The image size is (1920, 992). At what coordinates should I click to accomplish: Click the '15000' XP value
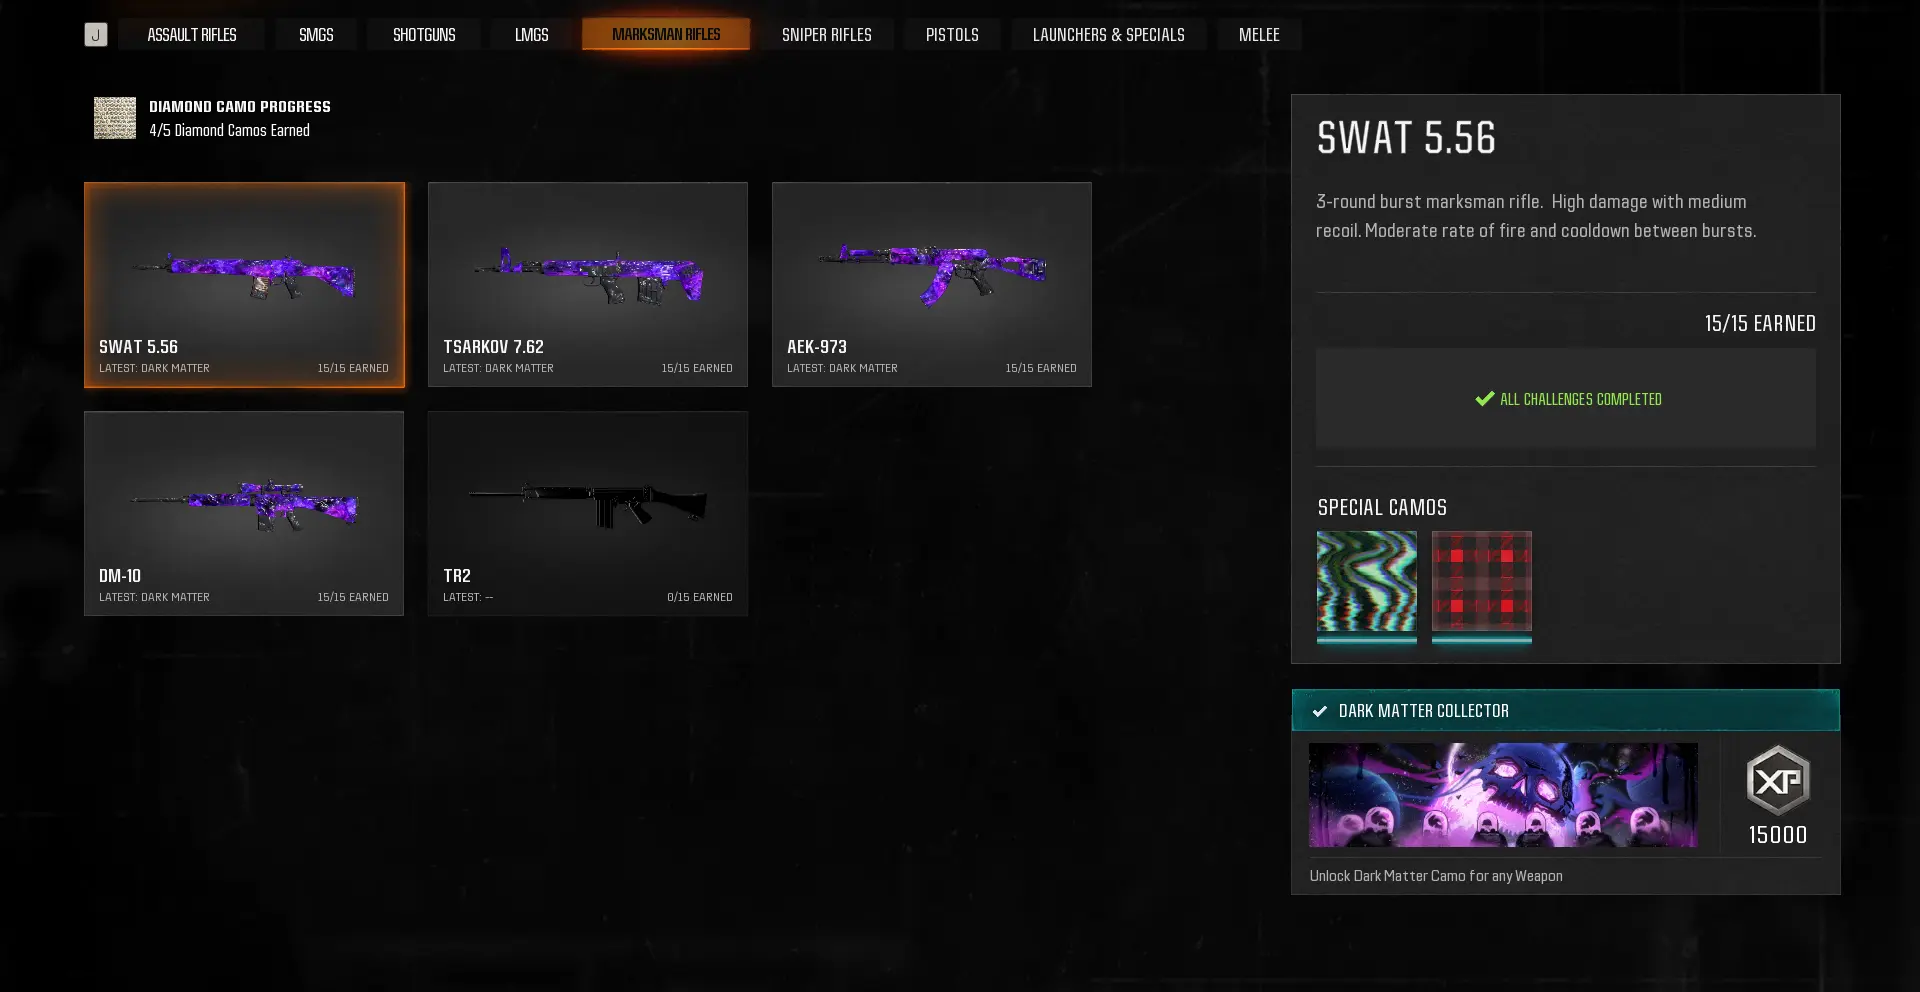pos(1778,835)
